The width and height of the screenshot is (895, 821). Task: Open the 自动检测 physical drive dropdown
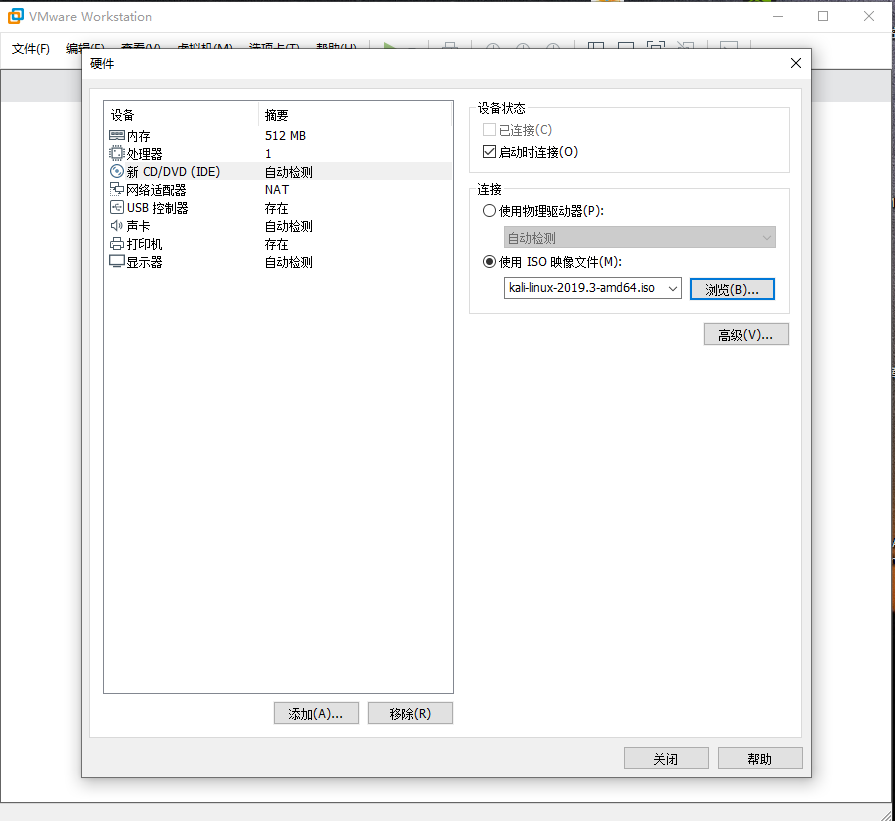639,238
